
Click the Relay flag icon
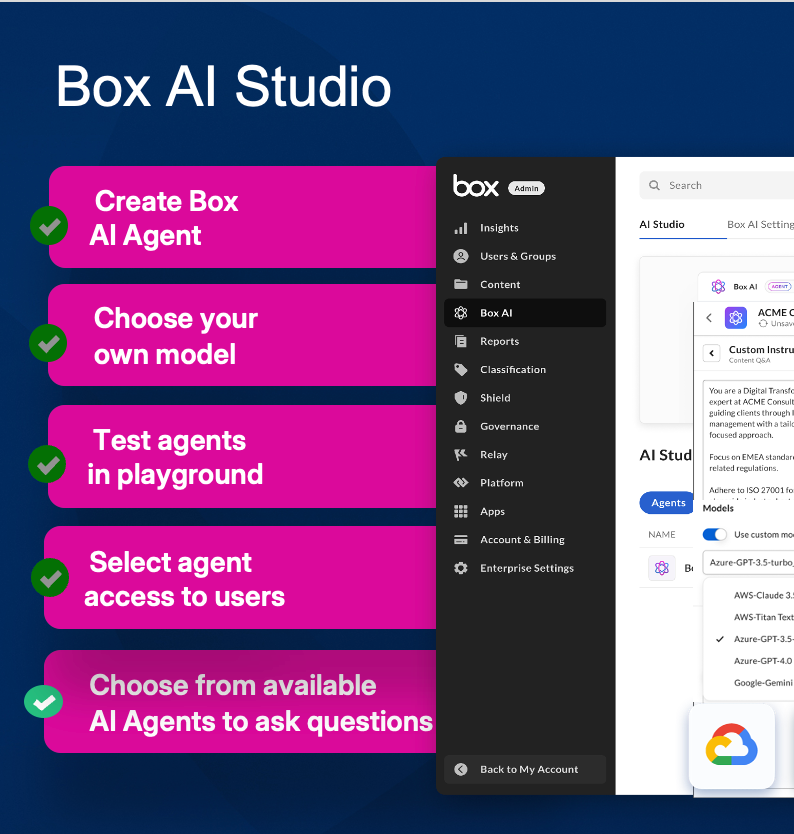[x=461, y=455]
